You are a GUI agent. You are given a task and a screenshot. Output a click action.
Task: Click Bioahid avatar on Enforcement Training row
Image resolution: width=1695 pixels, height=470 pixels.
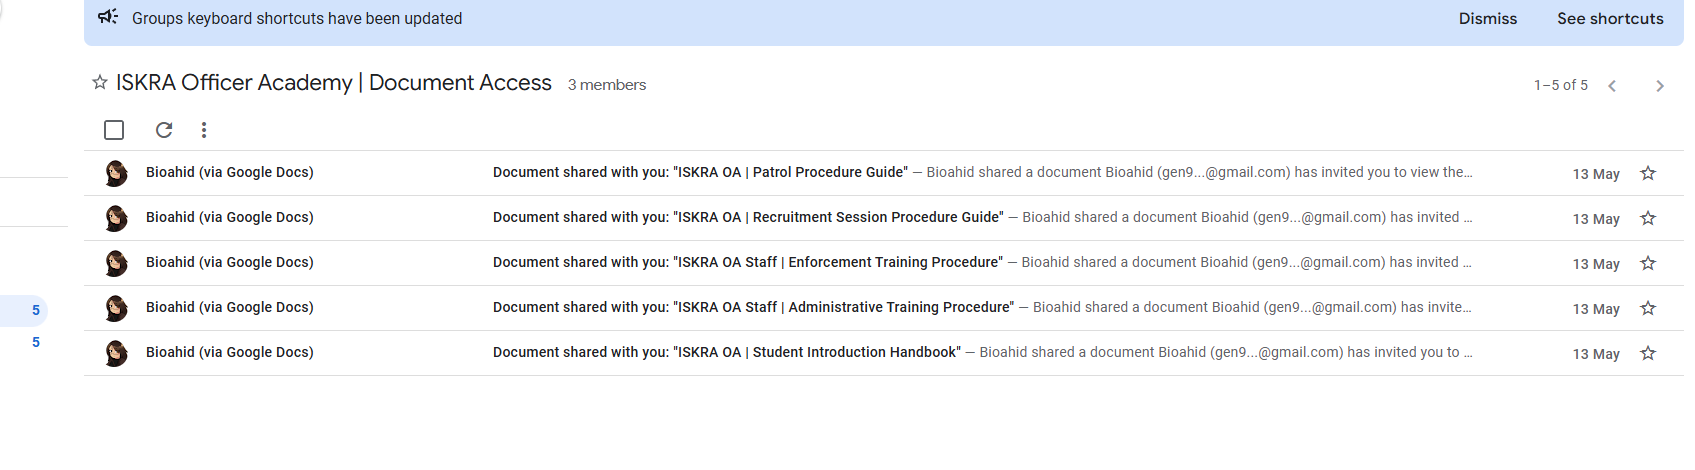click(x=116, y=263)
